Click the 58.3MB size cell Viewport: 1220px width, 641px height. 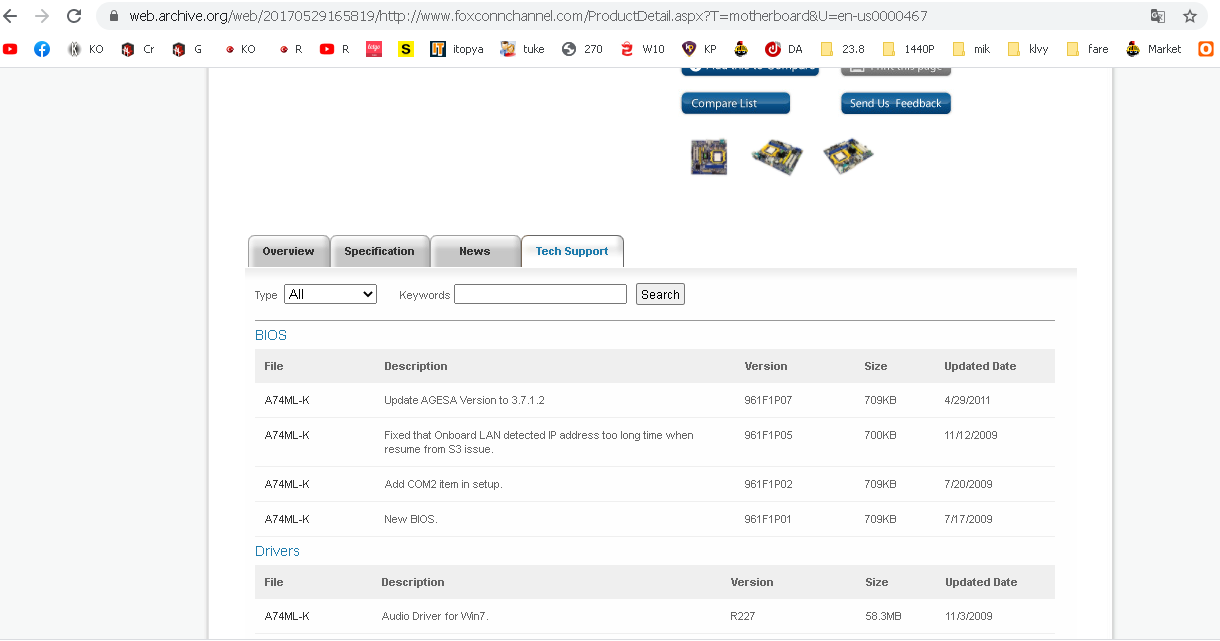(x=882, y=616)
